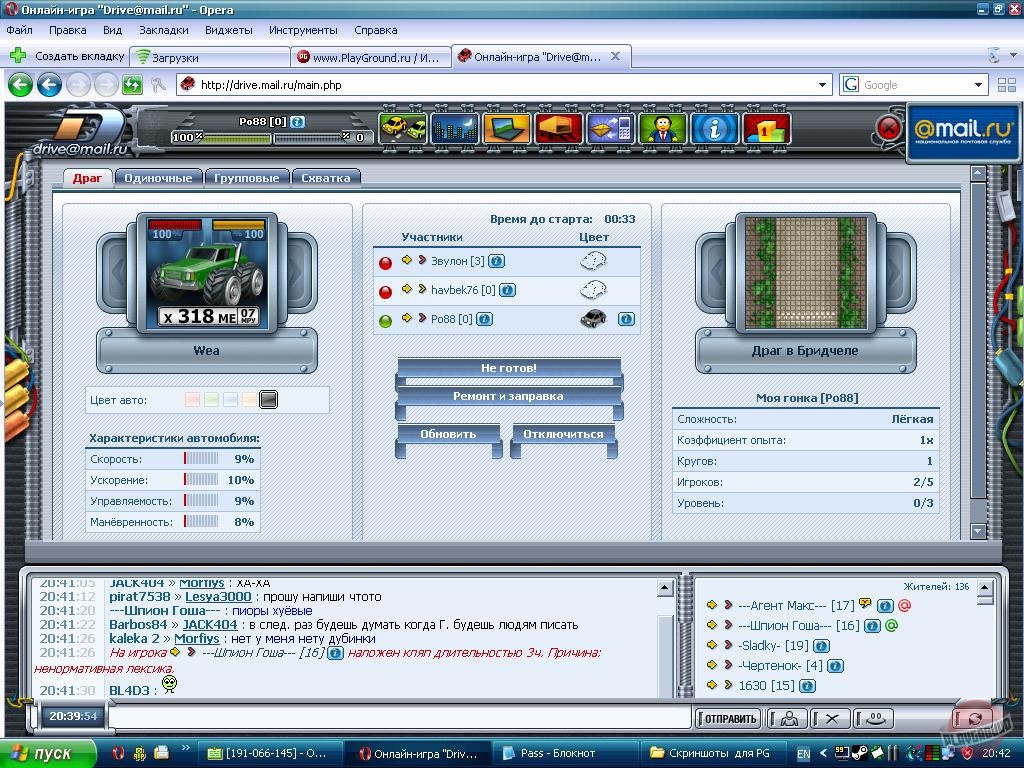Select the black car color swatch

(268, 400)
